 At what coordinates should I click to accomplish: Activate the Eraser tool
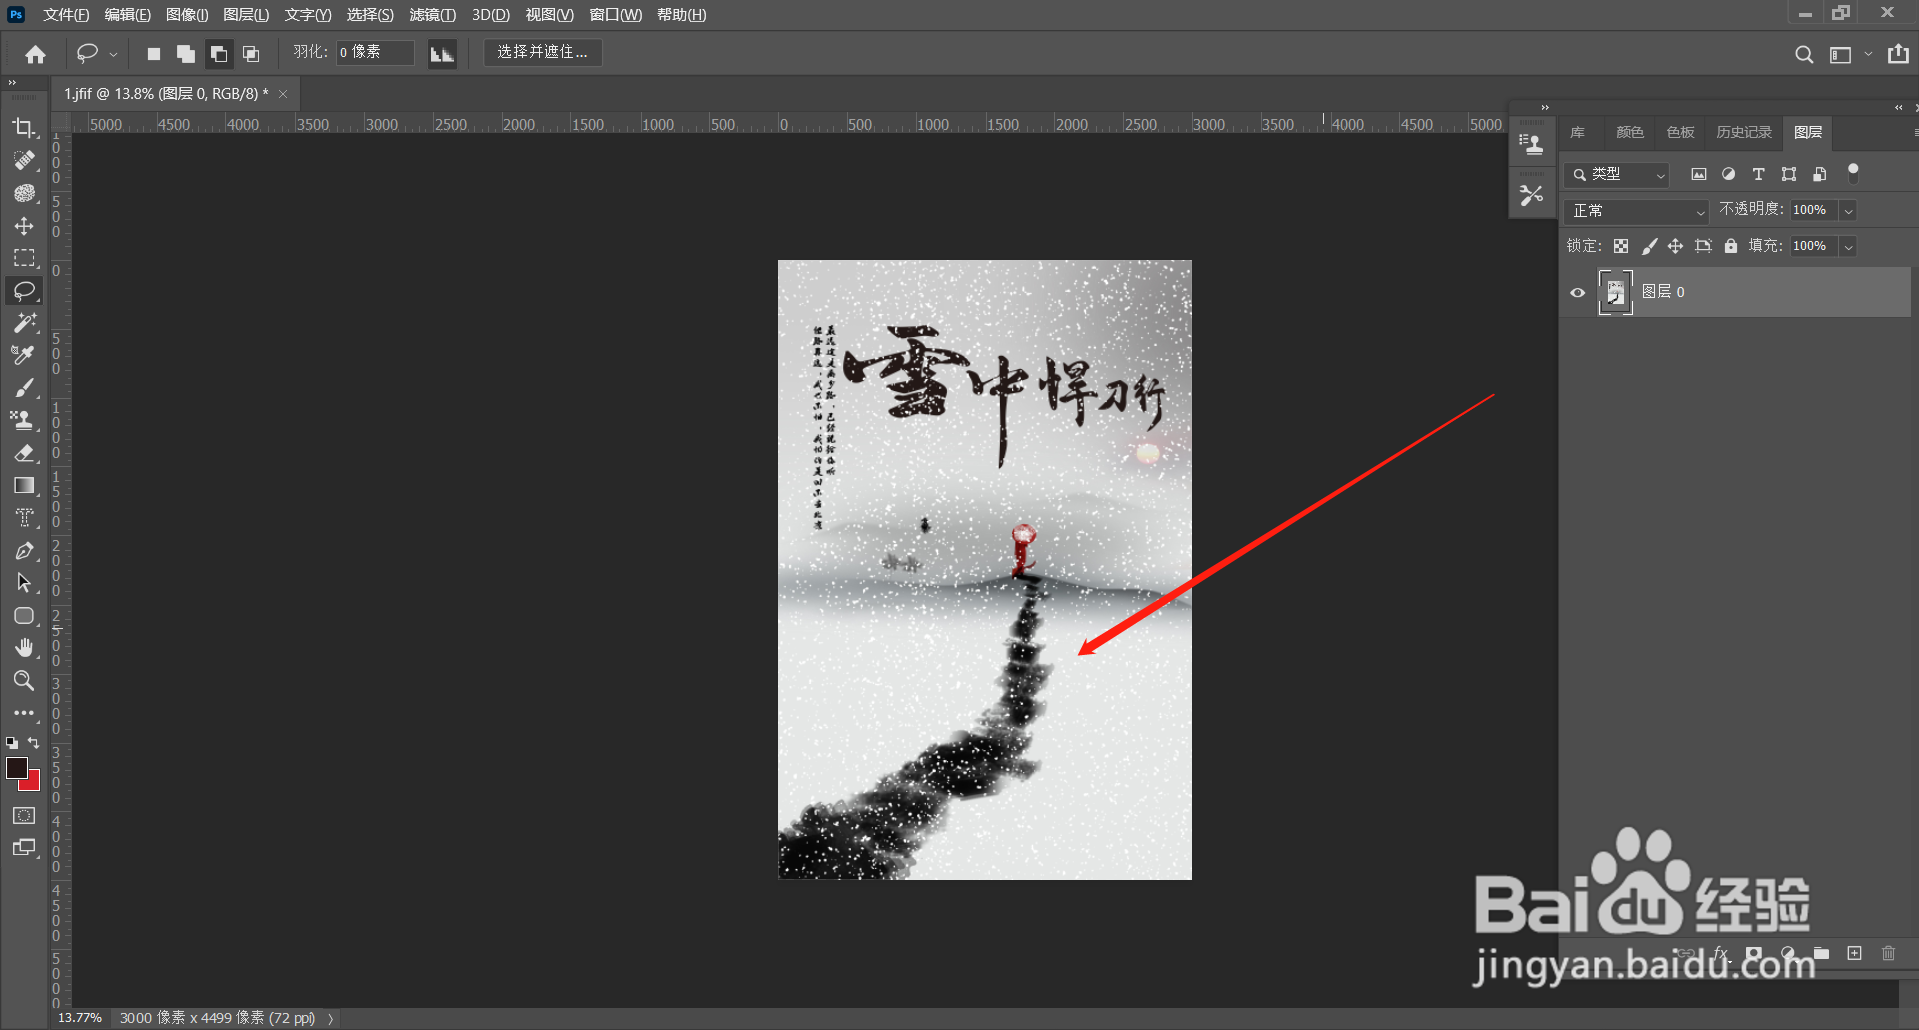[x=24, y=453]
